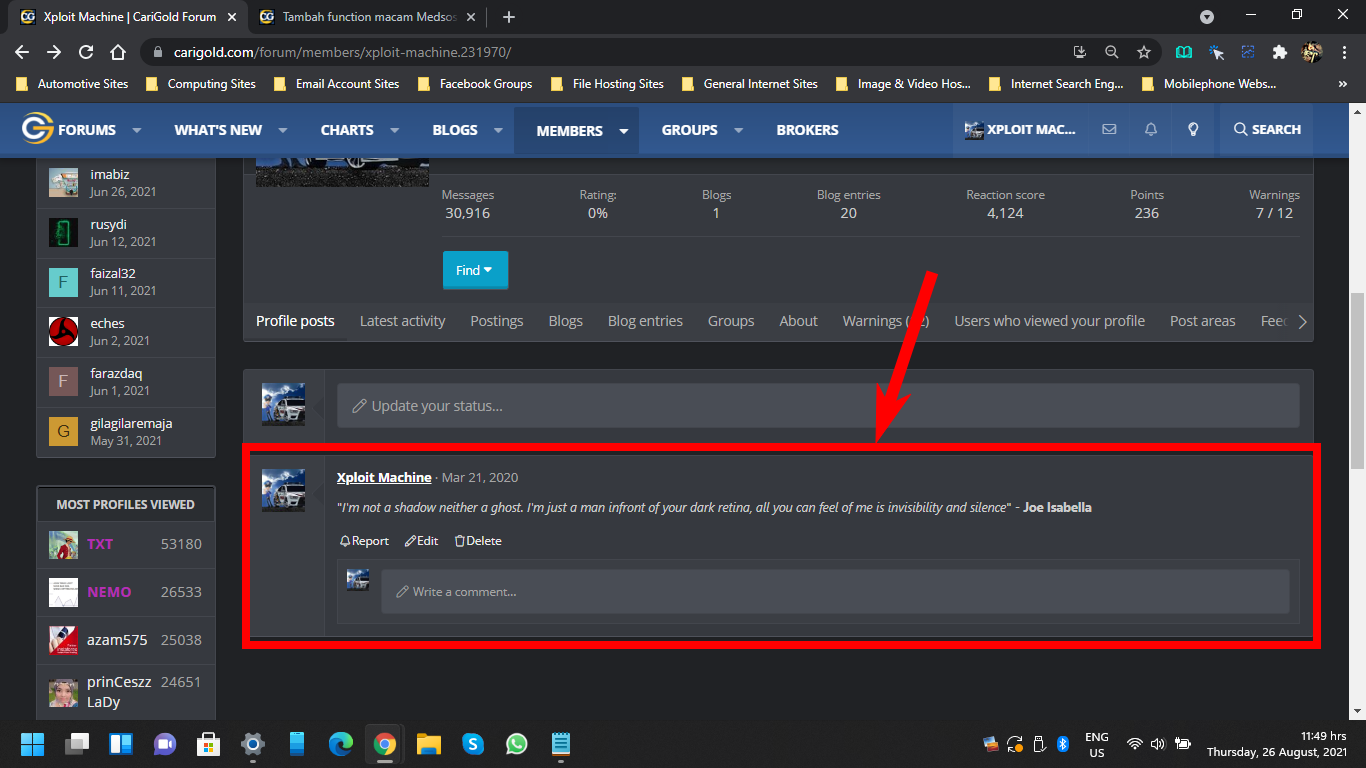Open member NEMO profile link
Screen dimensions: 1366x768
pos(109,592)
